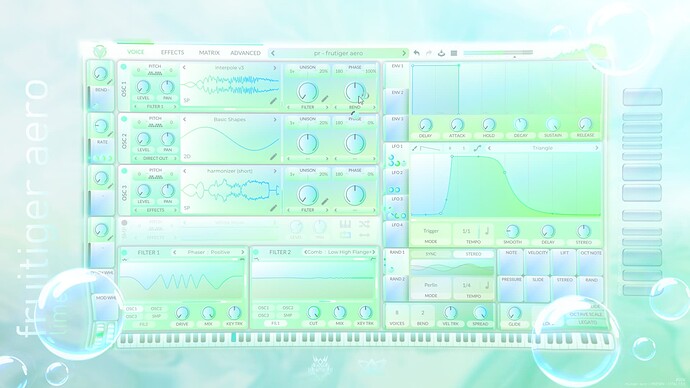
Task: Switch to the EFFECTS tab
Action: click(x=172, y=52)
